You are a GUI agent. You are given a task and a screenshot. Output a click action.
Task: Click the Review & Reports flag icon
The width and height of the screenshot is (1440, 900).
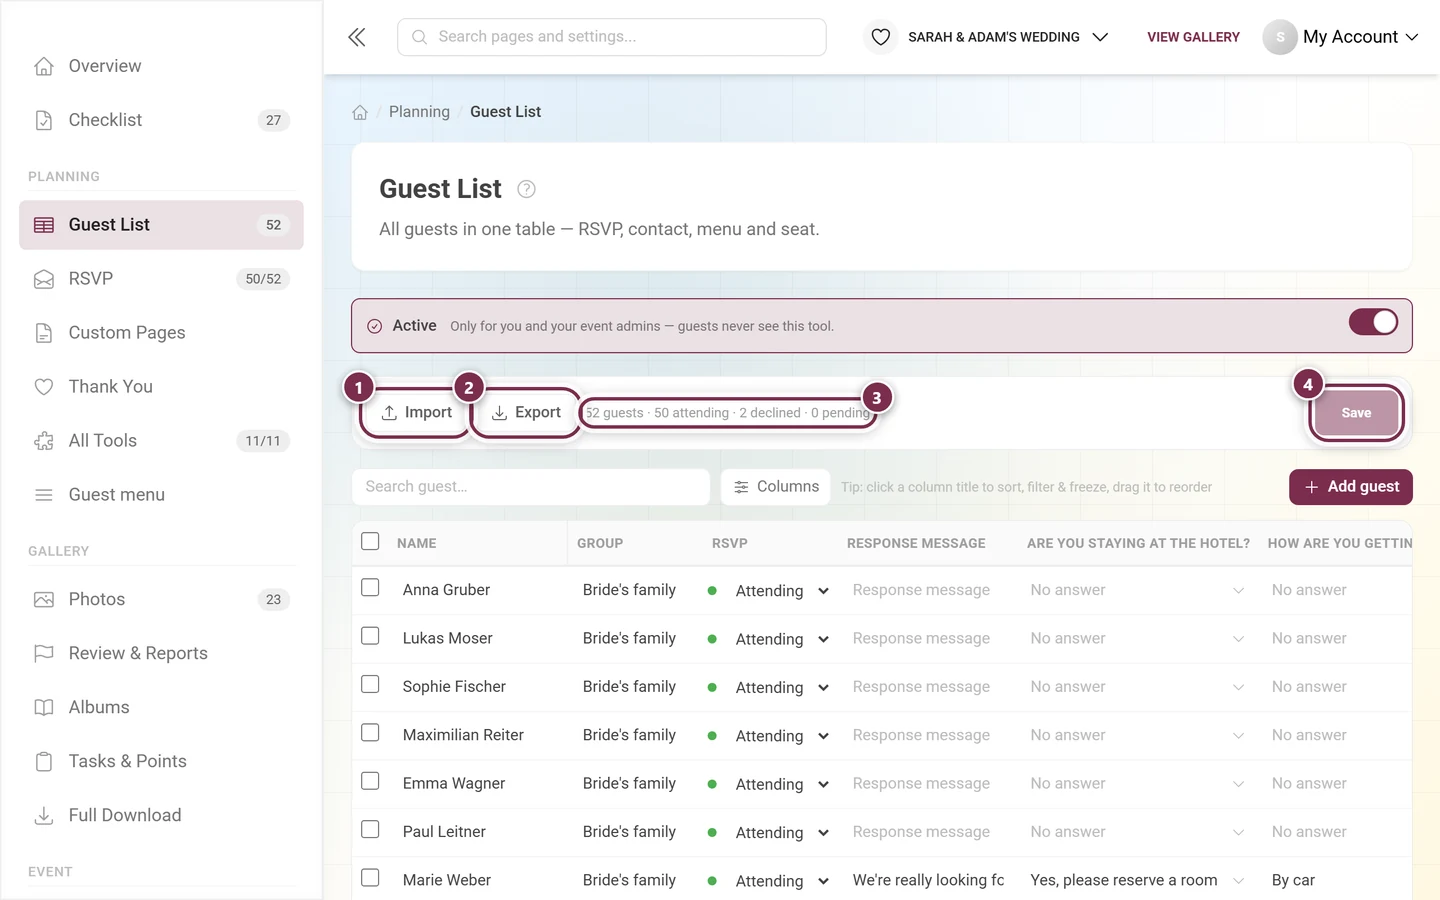pyautogui.click(x=44, y=654)
